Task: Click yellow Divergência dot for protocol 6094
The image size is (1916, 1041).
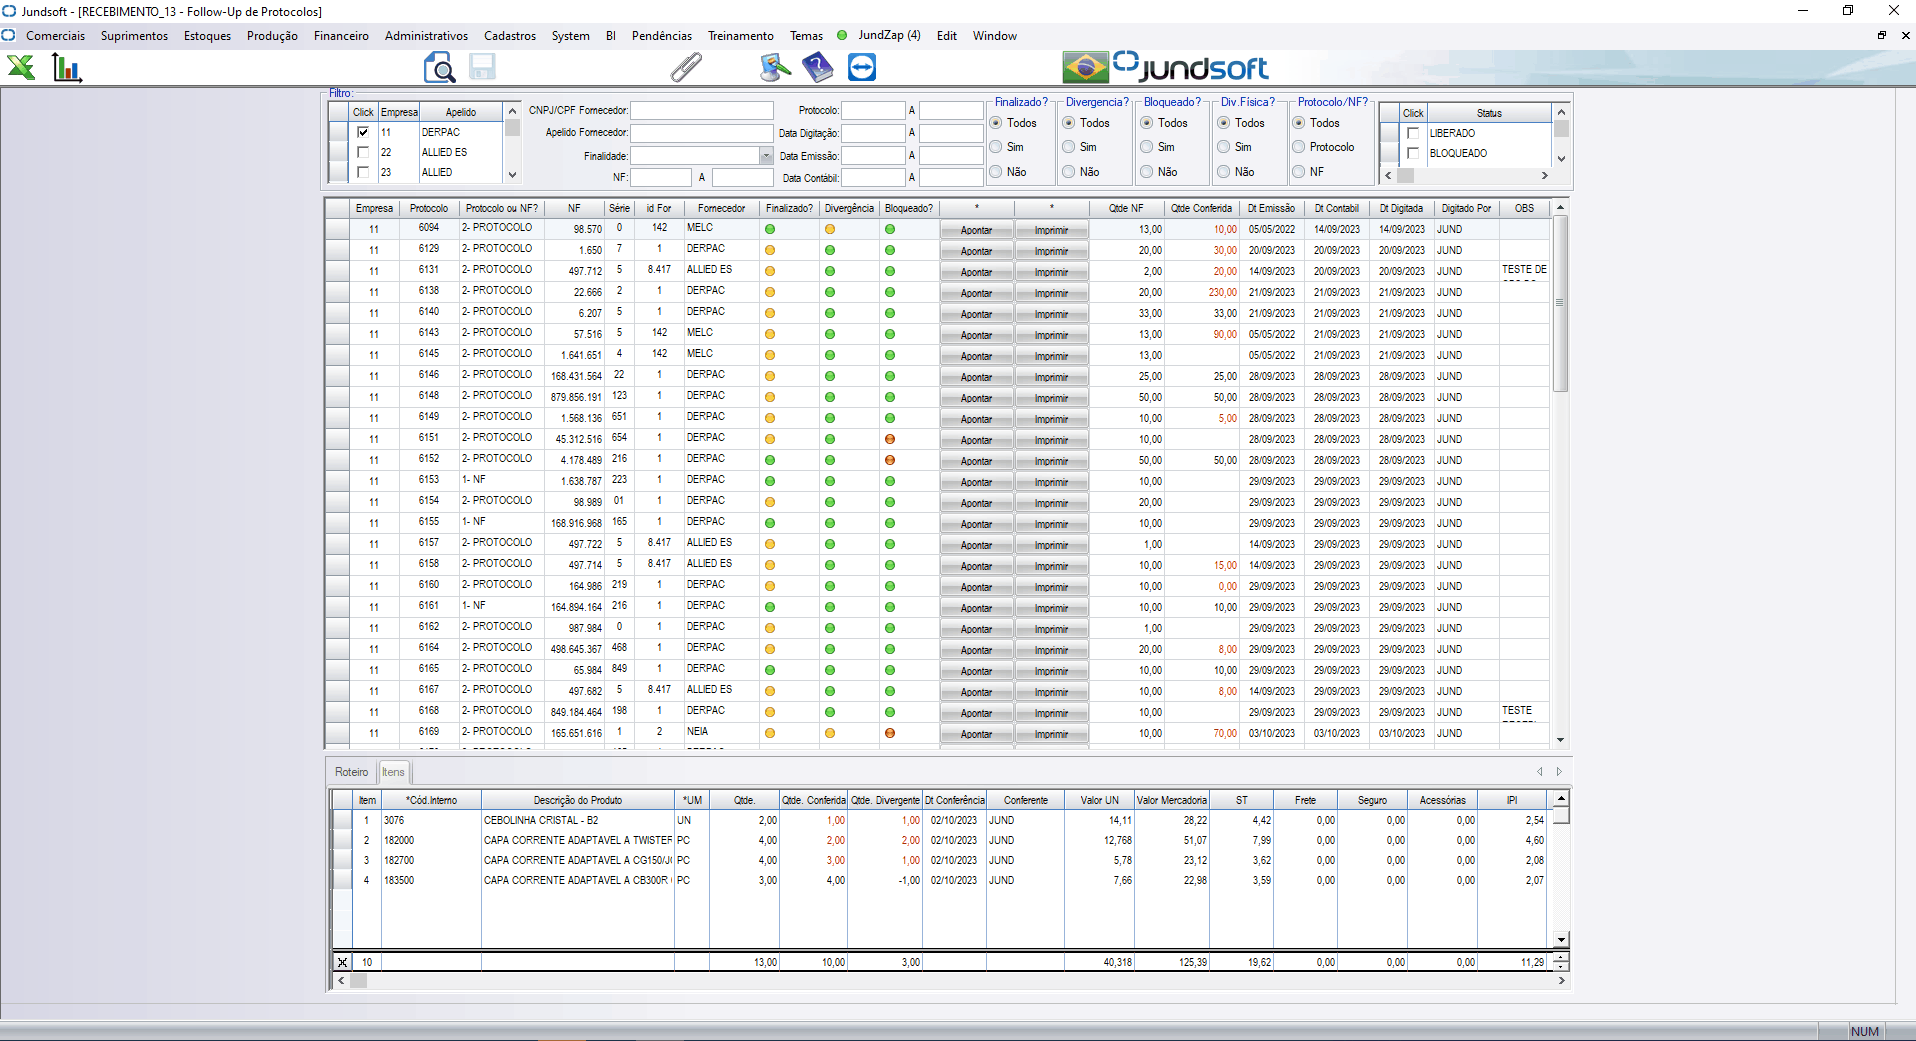Action: (830, 229)
